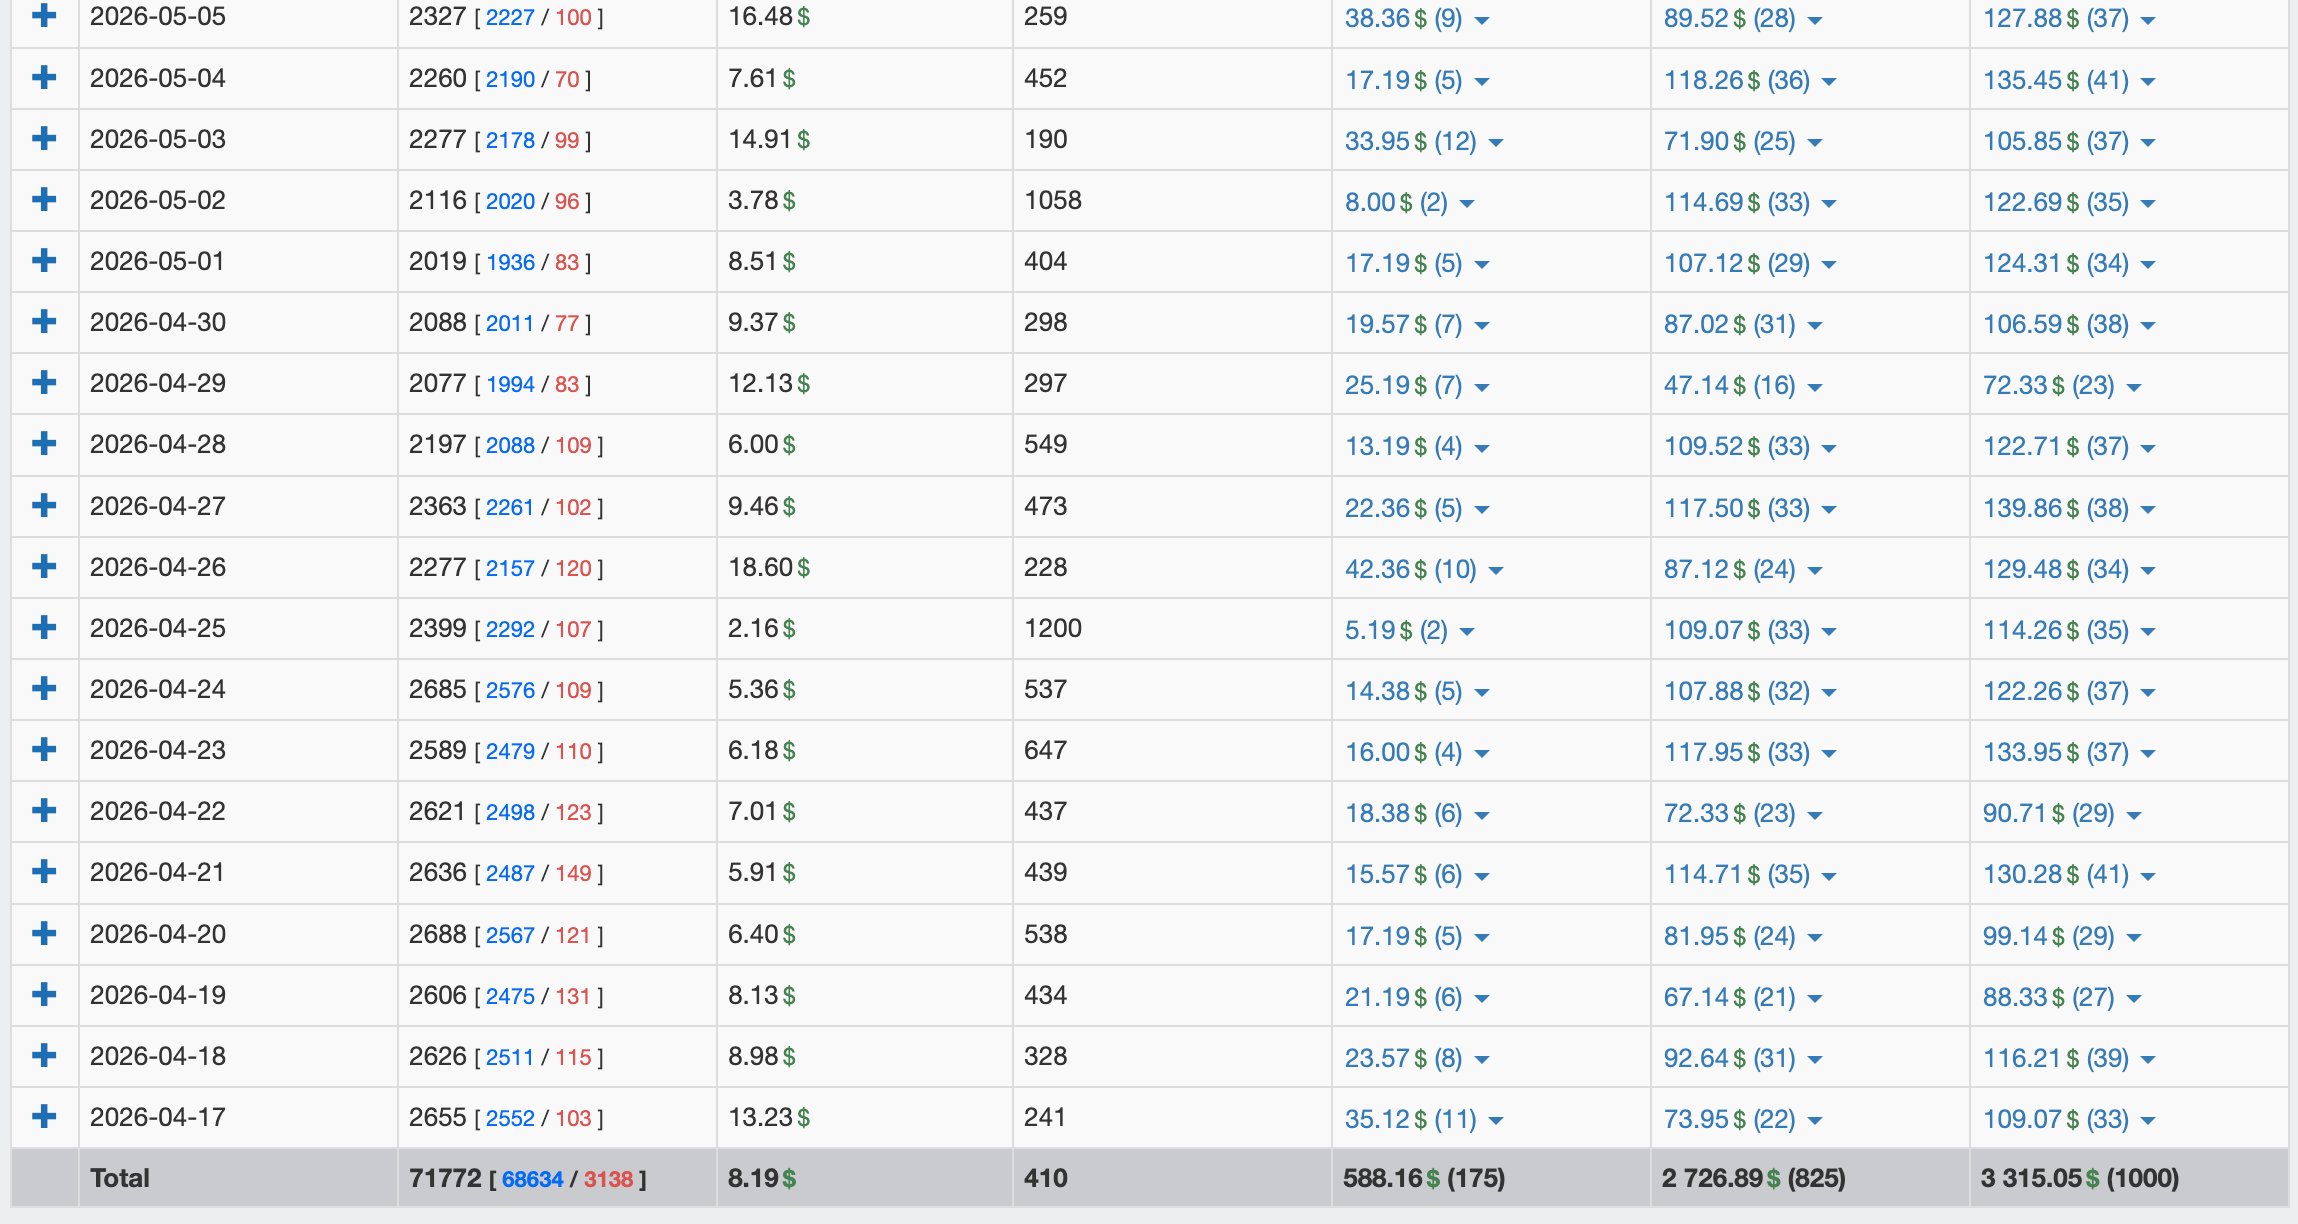Open red link 3138 in Total row
The height and width of the screenshot is (1224, 2298).
pos(608,1179)
